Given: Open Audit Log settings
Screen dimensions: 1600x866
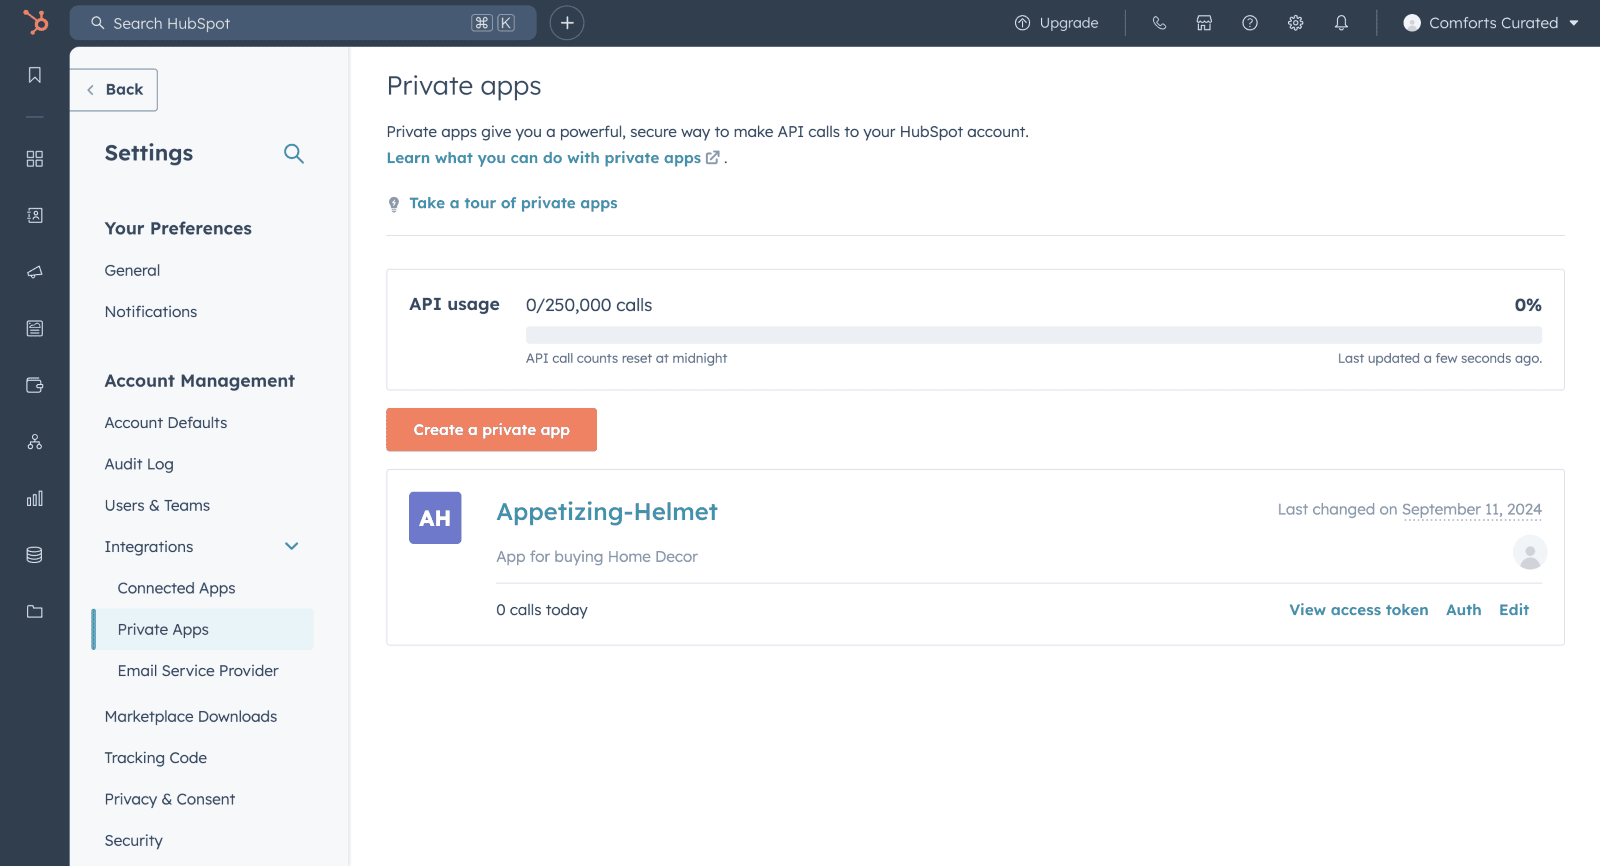Looking at the screenshot, I should pos(139,464).
